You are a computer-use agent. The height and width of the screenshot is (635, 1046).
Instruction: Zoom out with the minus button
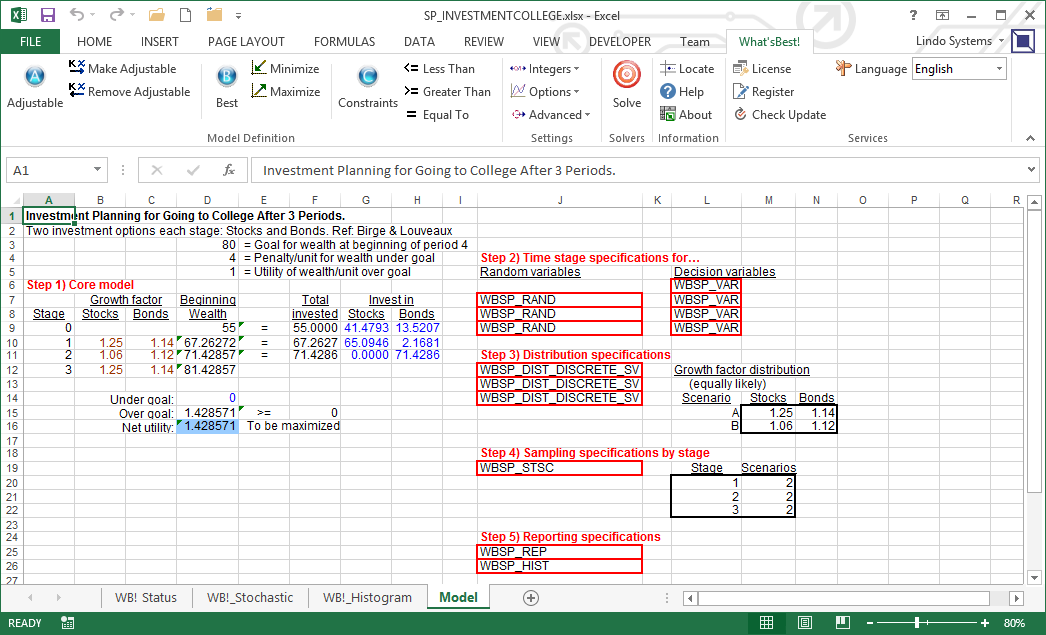tap(869, 623)
